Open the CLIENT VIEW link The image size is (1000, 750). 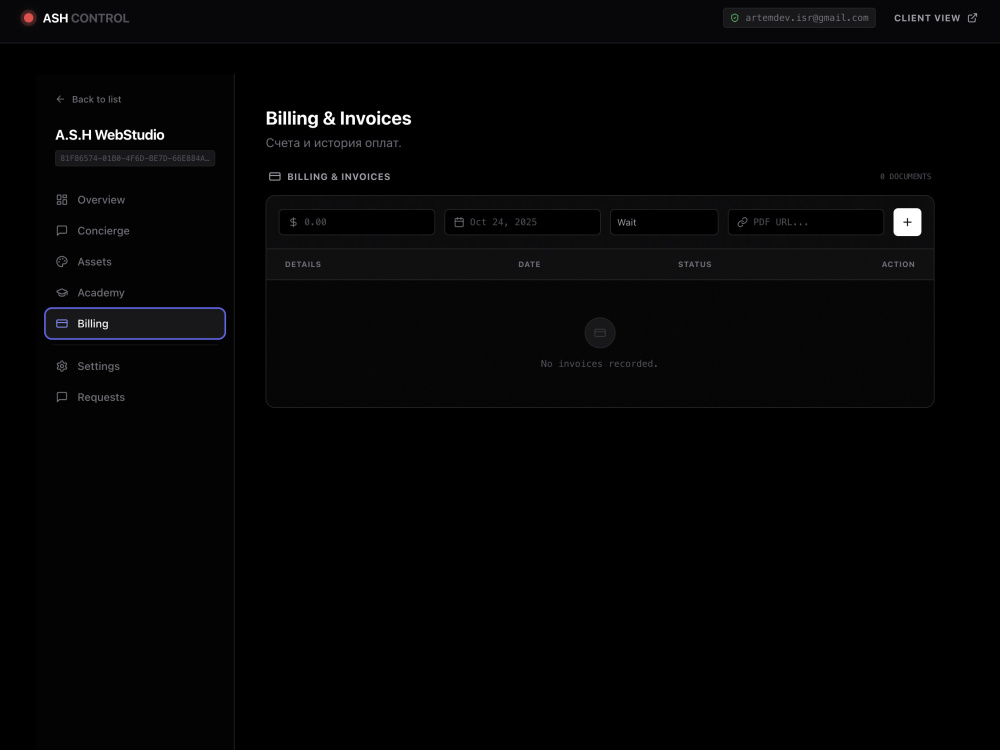935,18
